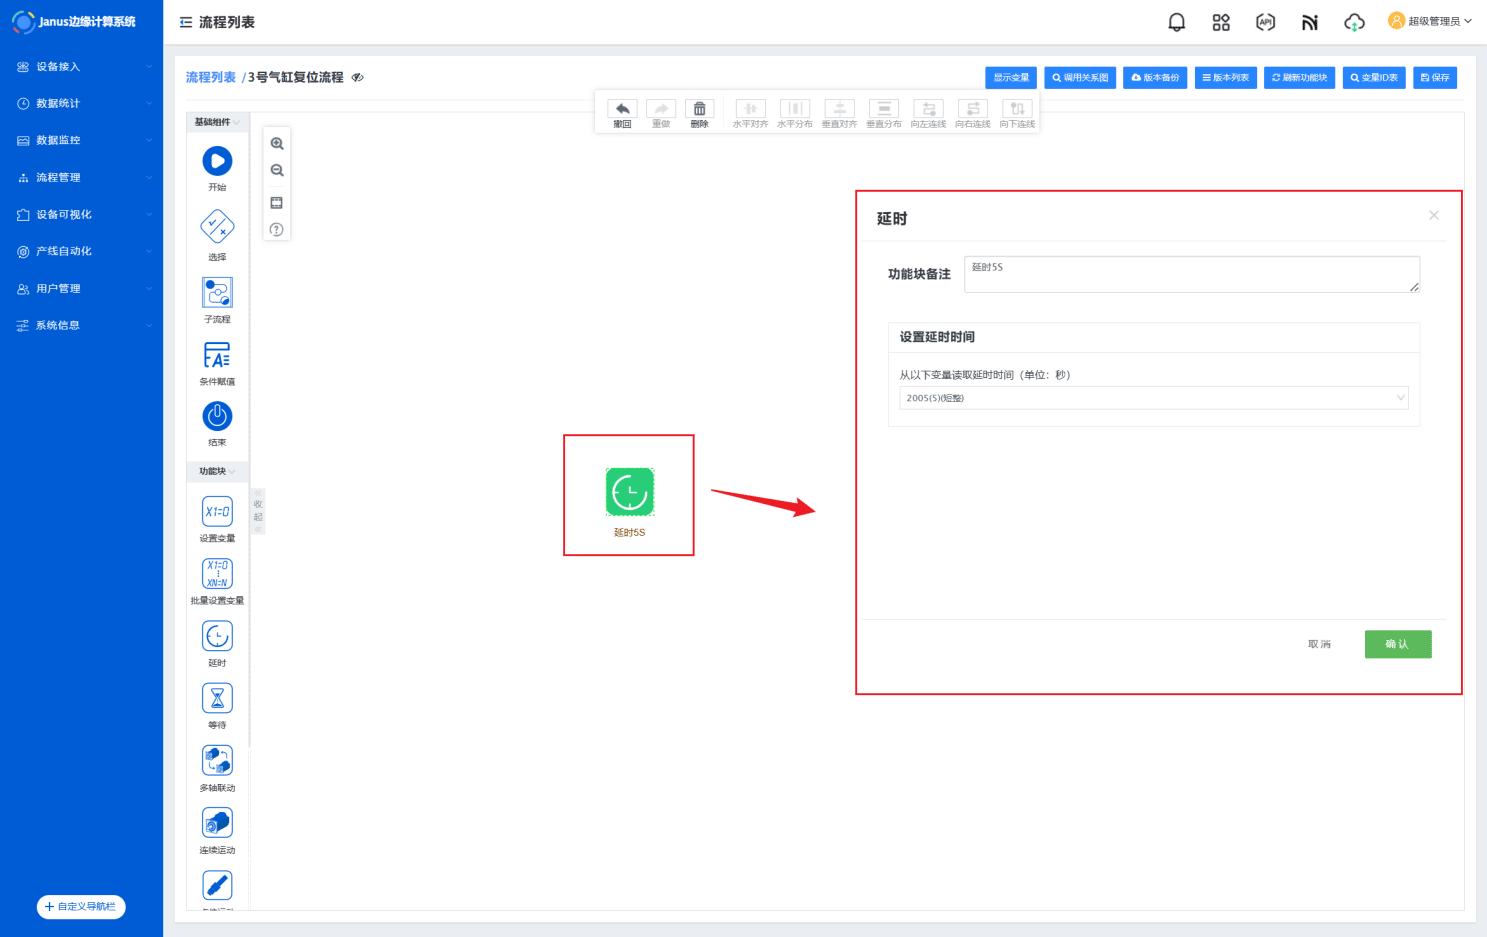Select the 等待 hourglass function block
The image size is (1487, 937).
pos(217,698)
